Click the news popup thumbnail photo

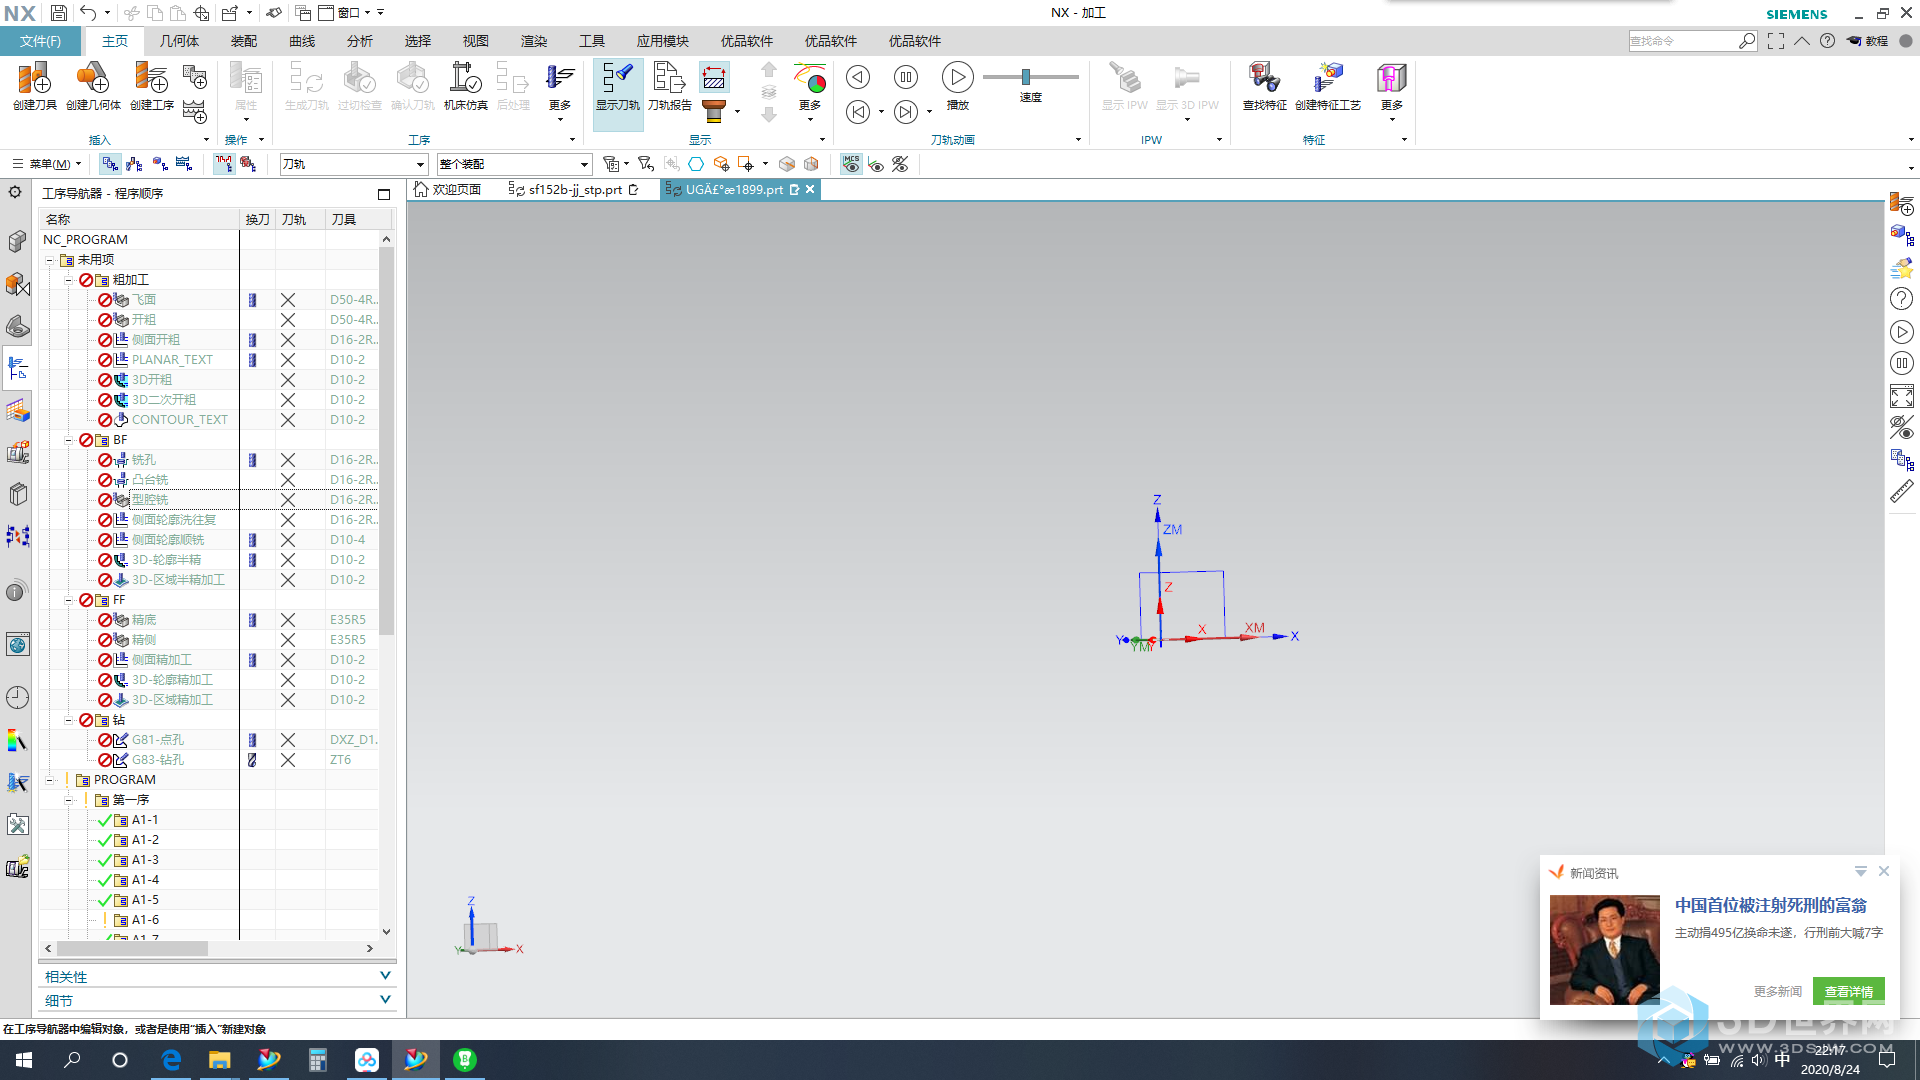pos(1604,949)
